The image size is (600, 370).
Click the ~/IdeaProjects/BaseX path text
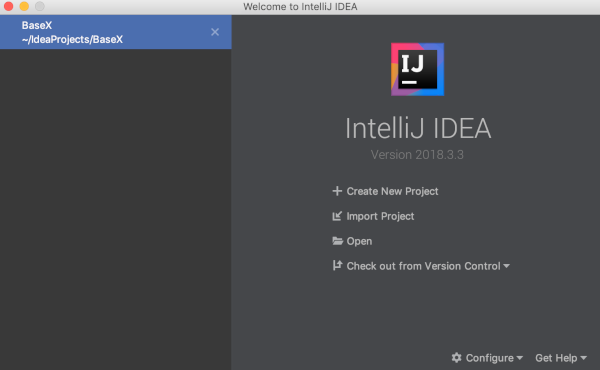pyautogui.click(x=72, y=39)
